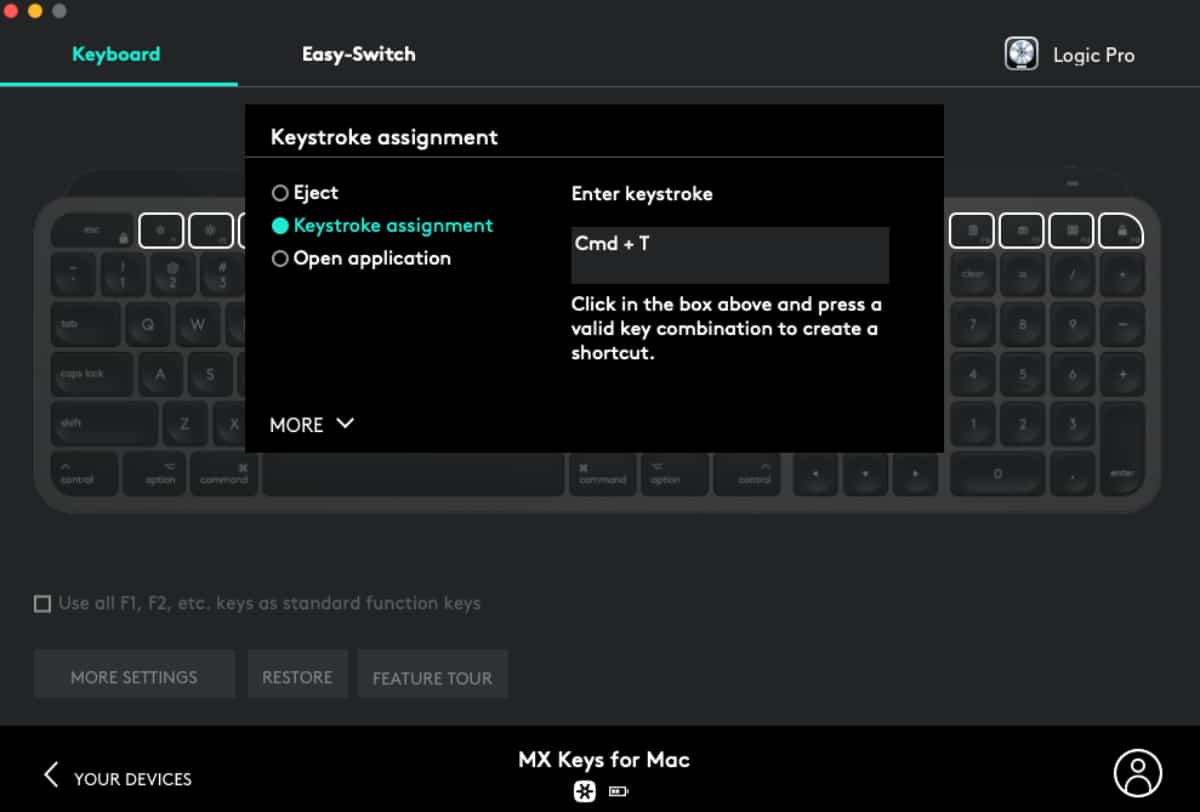The width and height of the screenshot is (1200, 812).
Task: Open MORE SETTINGS
Action: pos(134,677)
